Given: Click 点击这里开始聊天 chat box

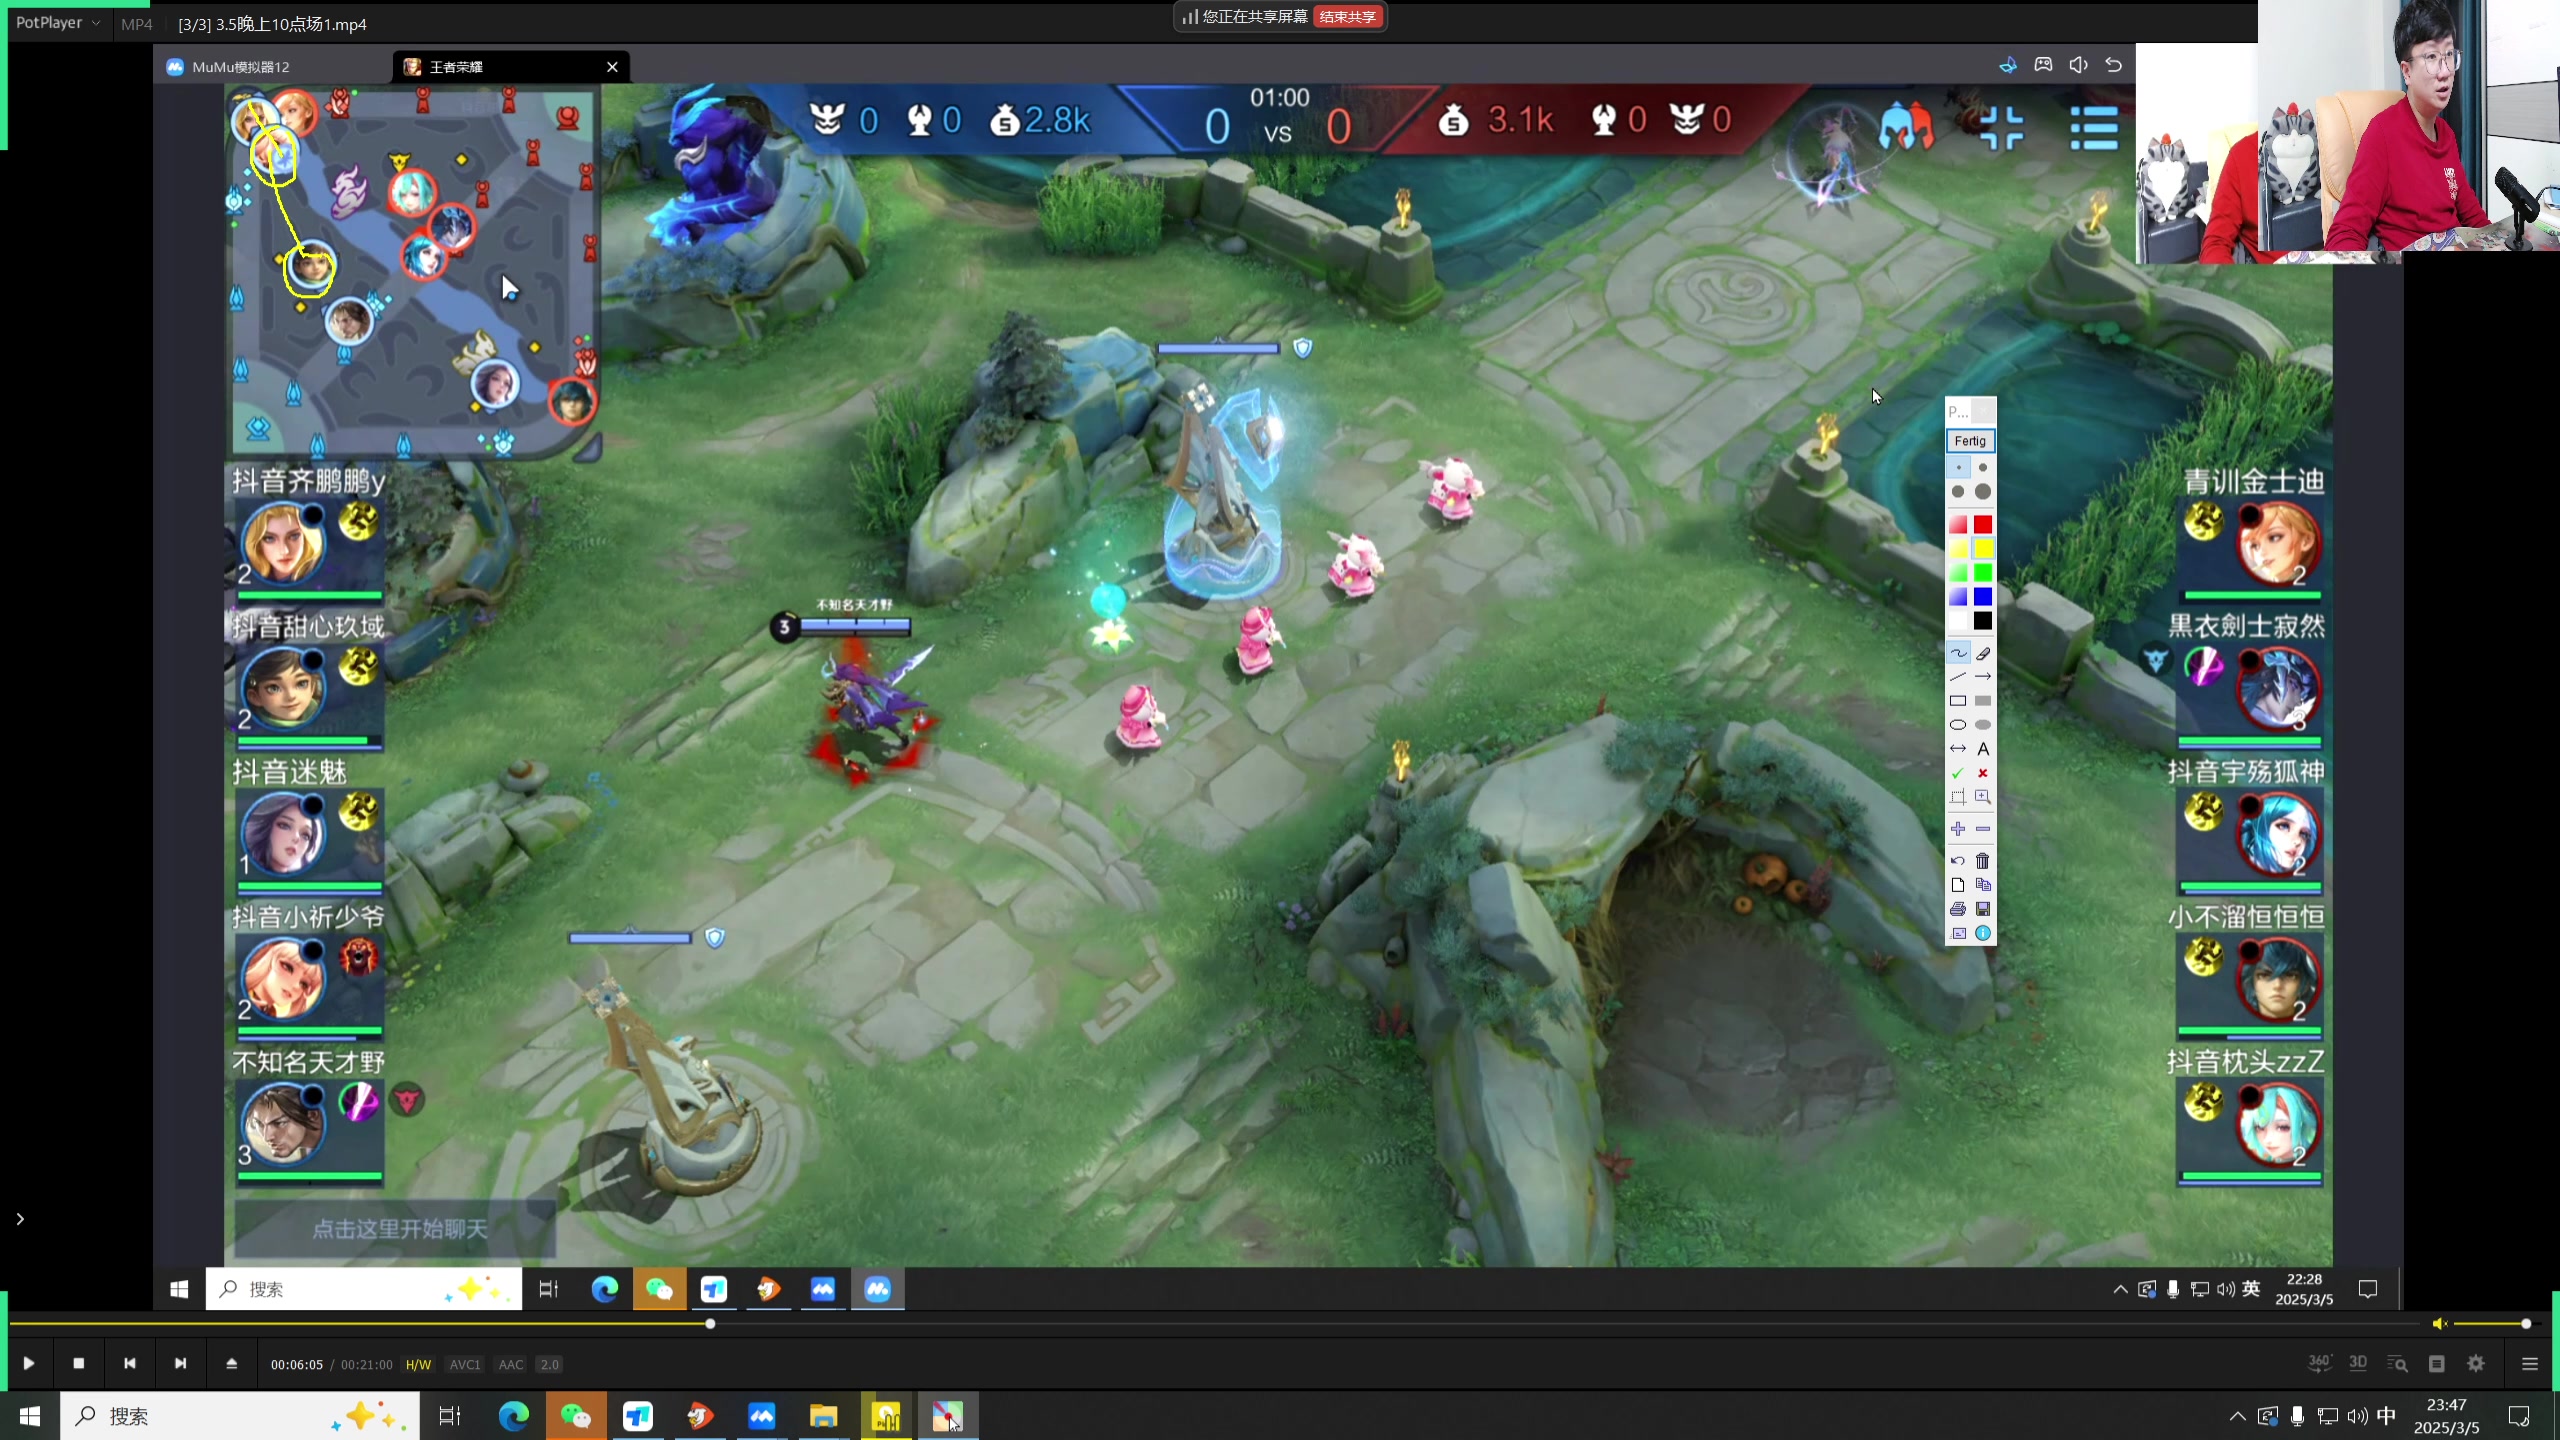Looking at the screenshot, I should point(395,1229).
